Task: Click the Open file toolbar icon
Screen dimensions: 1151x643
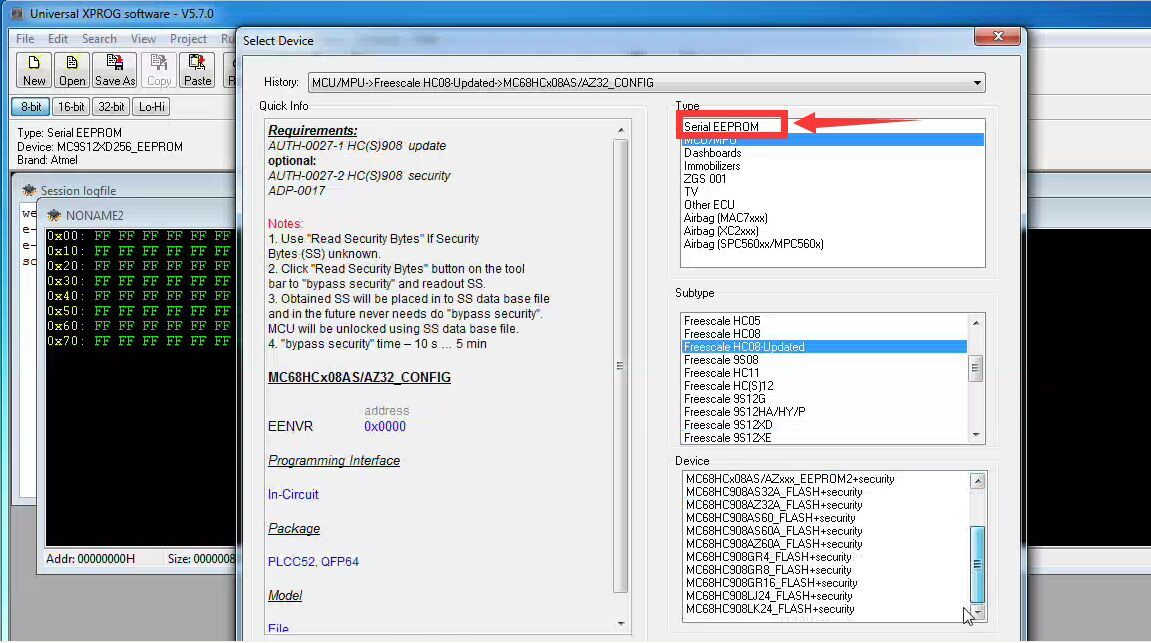Action: pyautogui.click(x=72, y=70)
